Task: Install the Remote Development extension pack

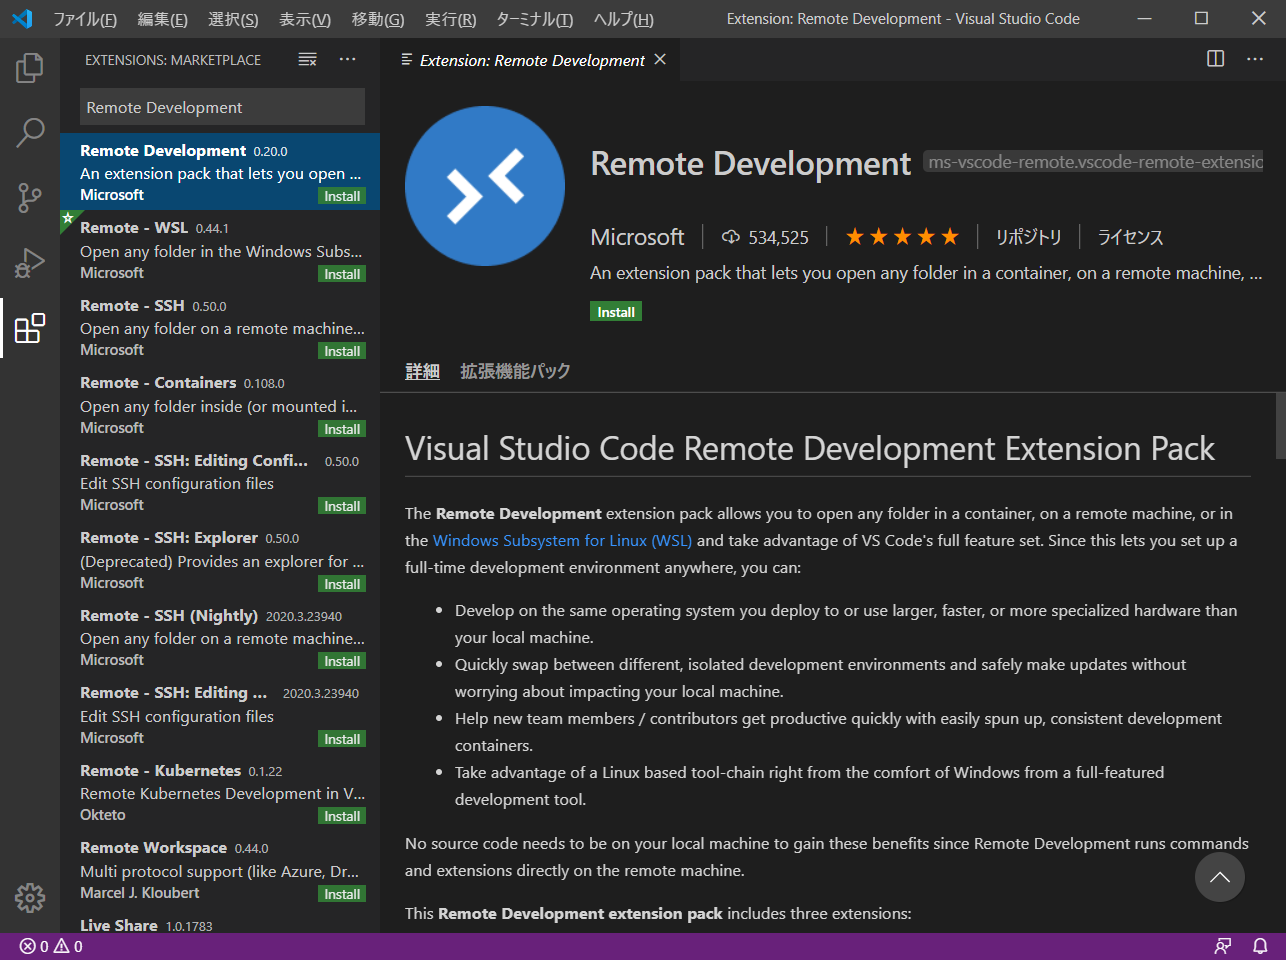Action: (616, 312)
